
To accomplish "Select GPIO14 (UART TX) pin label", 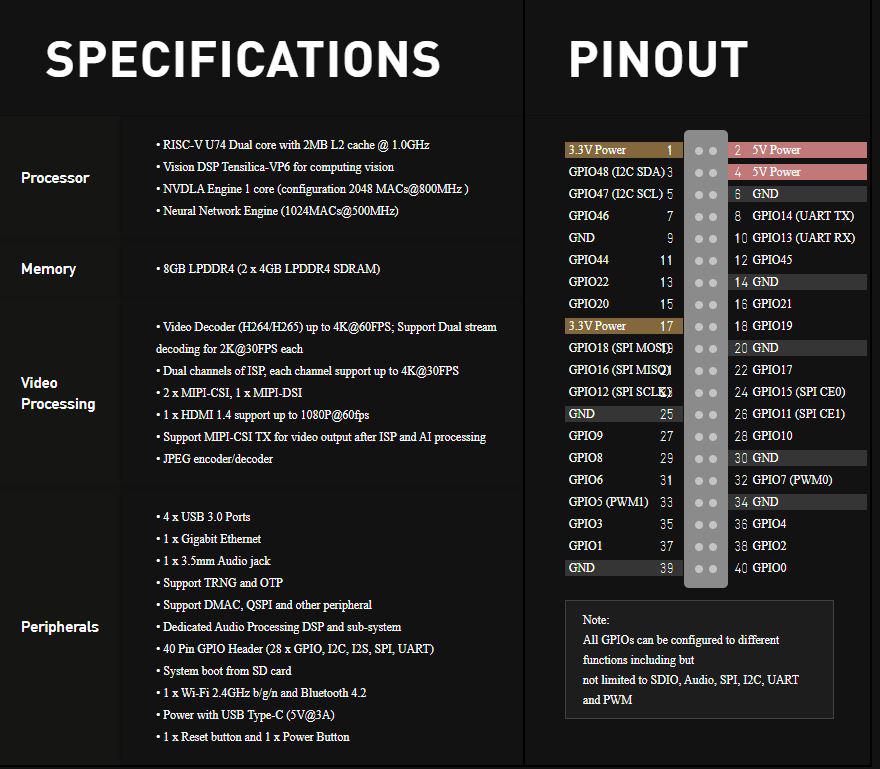I will coord(803,216).
